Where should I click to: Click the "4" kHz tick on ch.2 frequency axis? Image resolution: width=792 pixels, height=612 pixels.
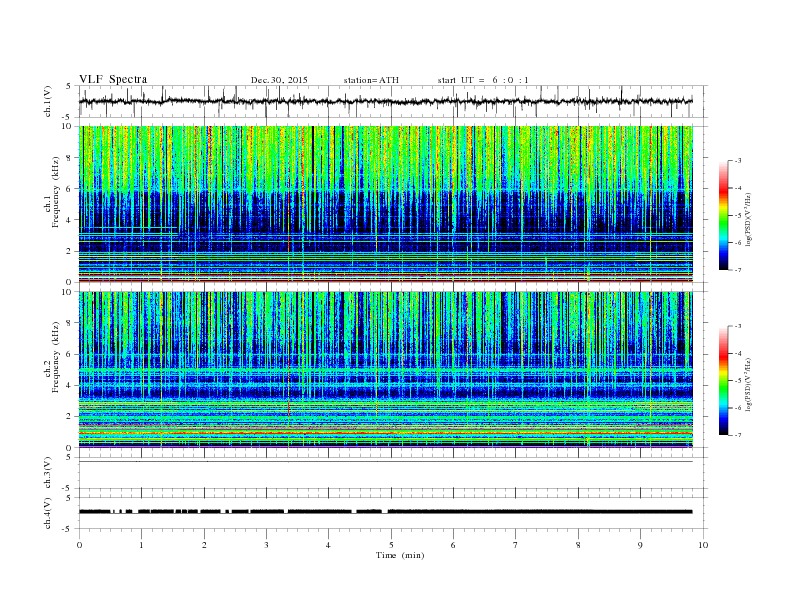70,386
